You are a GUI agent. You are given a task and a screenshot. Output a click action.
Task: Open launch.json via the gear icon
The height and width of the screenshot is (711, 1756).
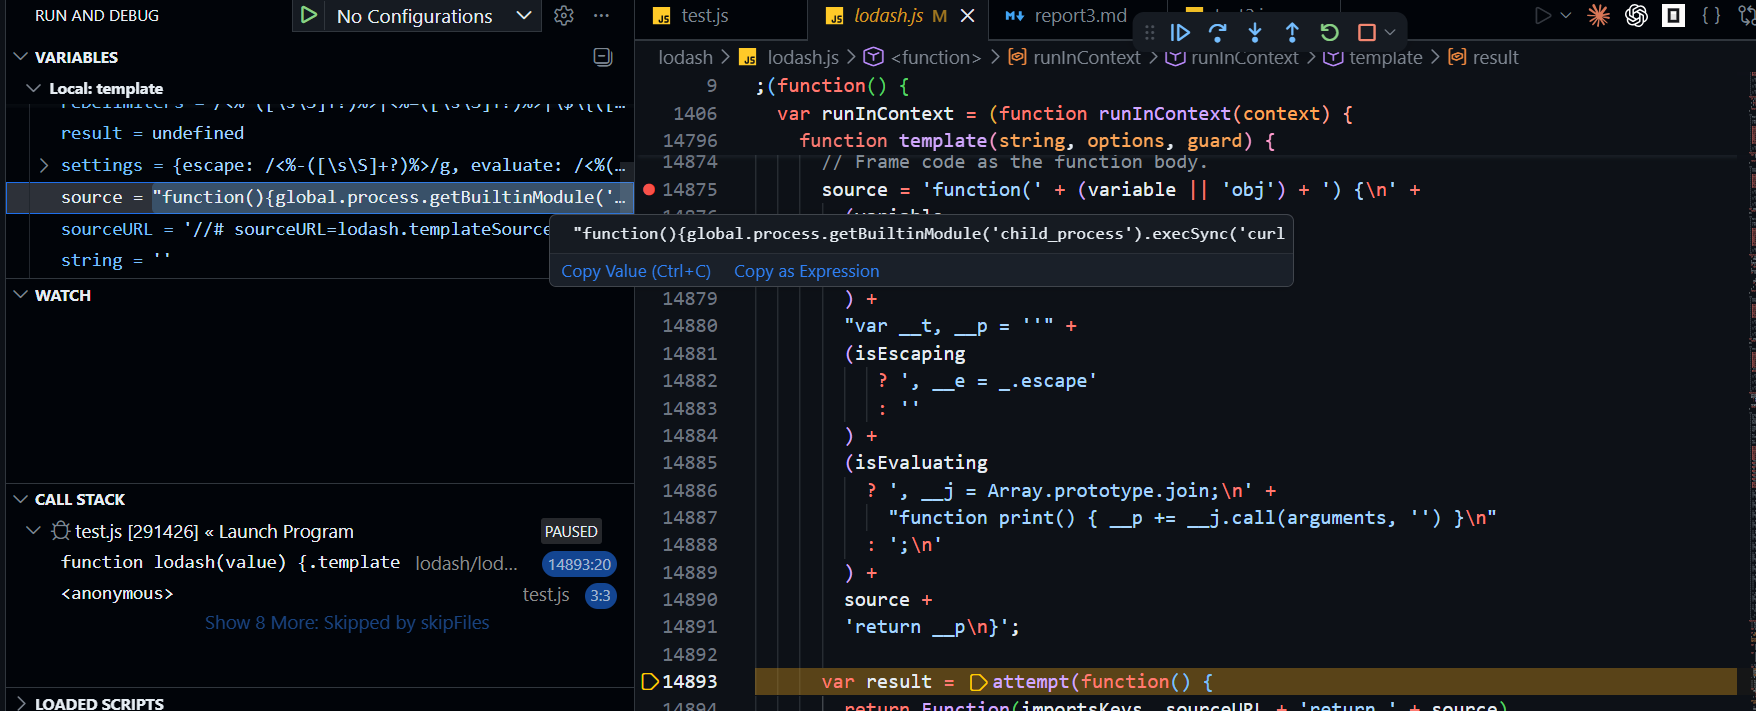coord(564,15)
